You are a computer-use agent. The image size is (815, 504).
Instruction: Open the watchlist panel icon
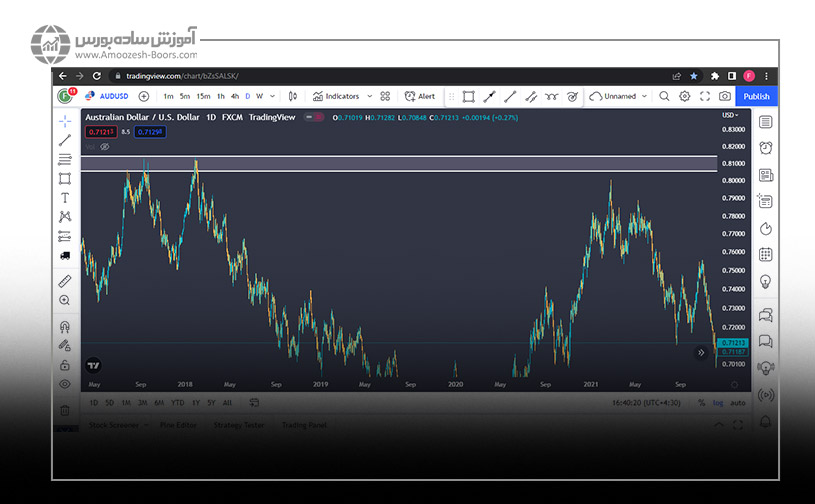tap(765, 122)
